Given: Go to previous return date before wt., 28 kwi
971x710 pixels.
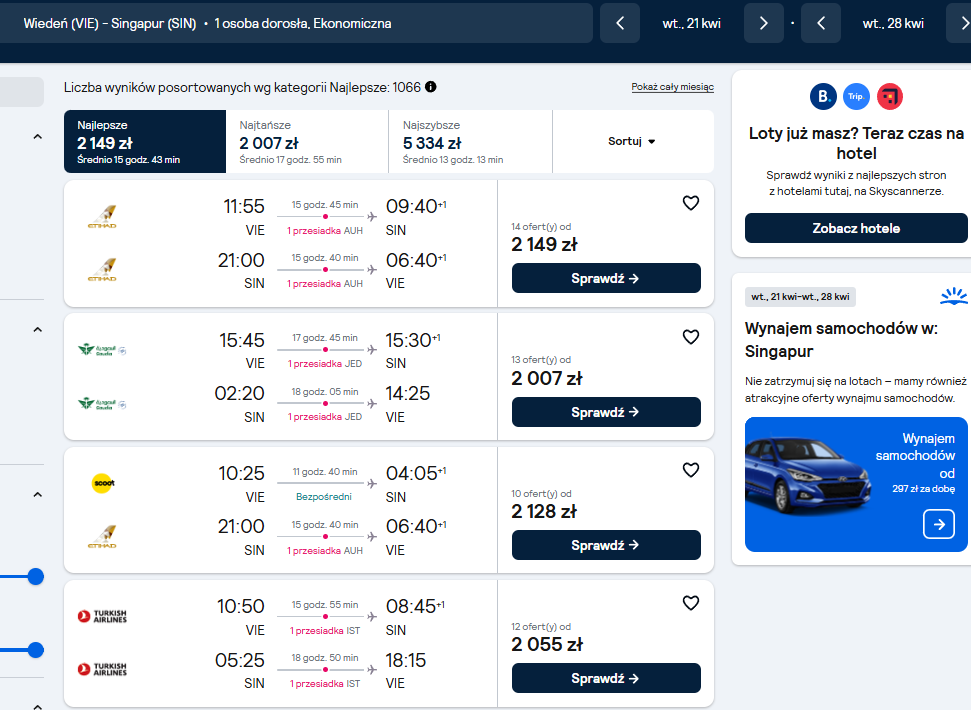Looking at the screenshot, I should tap(821, 24).
